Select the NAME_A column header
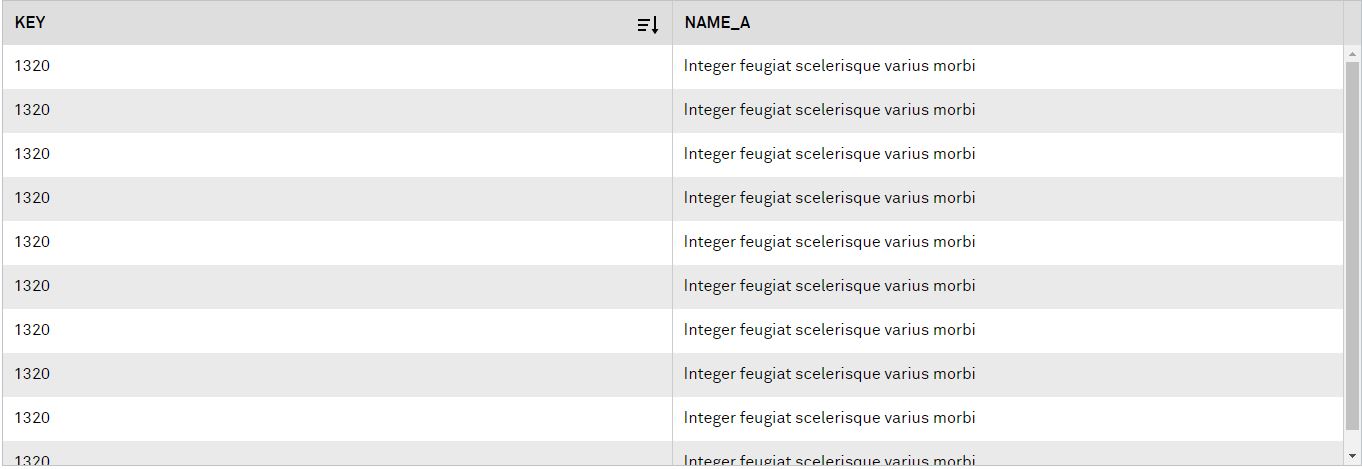This screenshot has width=1362, height=469. coord(717,23)
